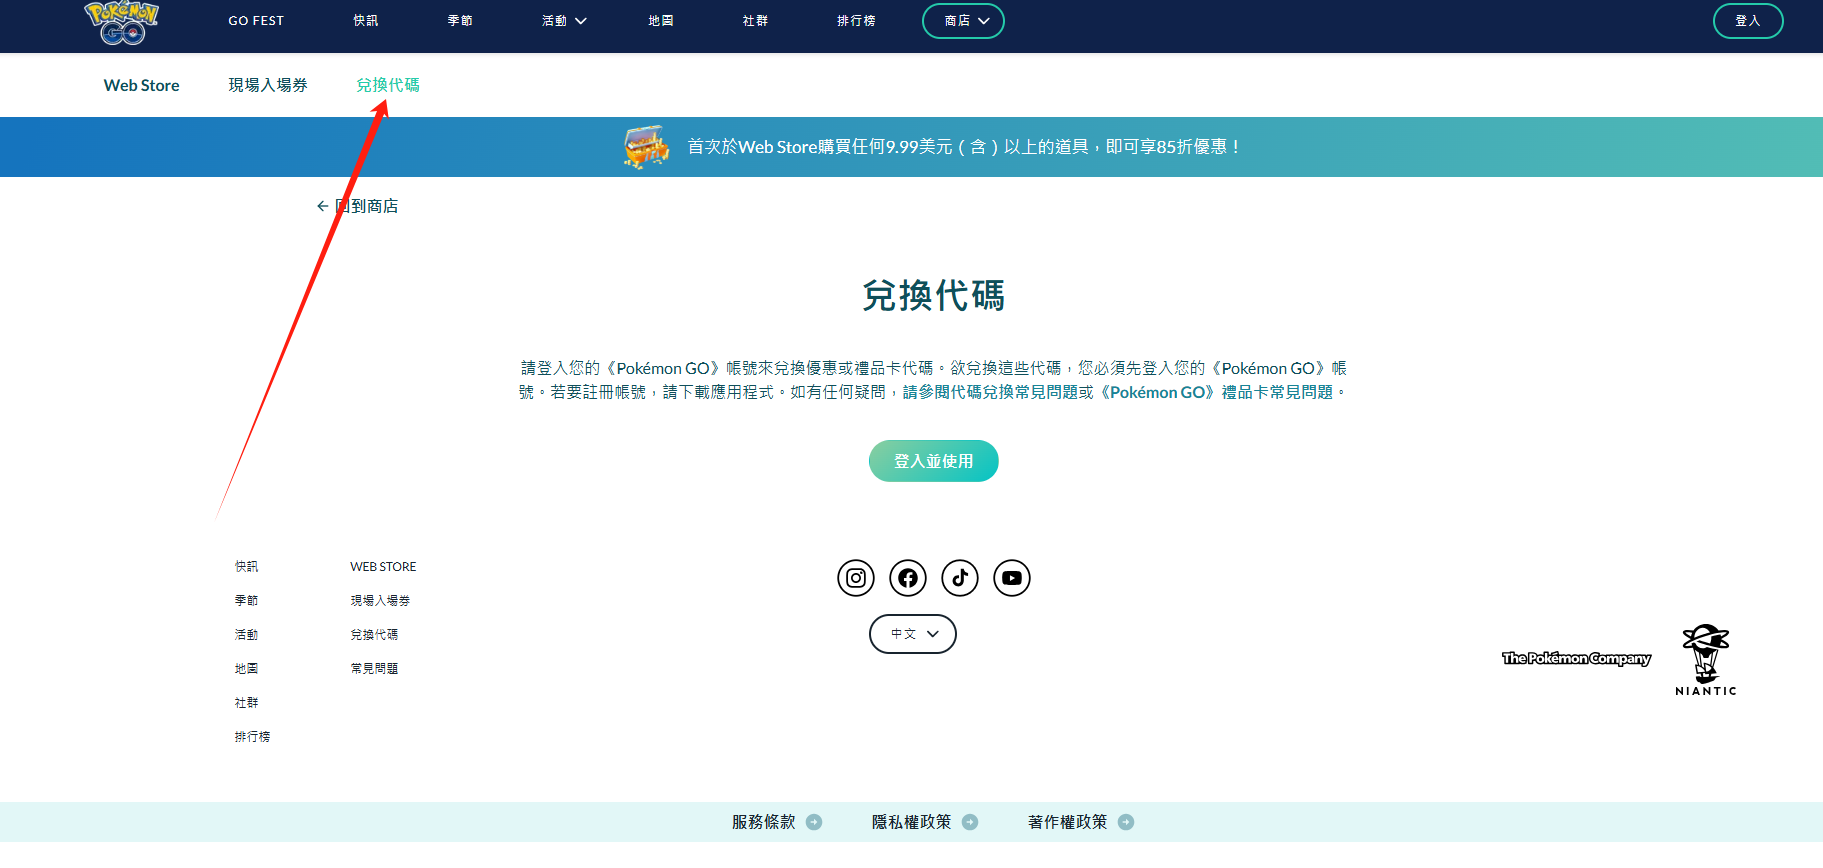This screenshot has height=868, width=1823.
Task: Open the 著作權政策 link
Action: point(1068,822)
